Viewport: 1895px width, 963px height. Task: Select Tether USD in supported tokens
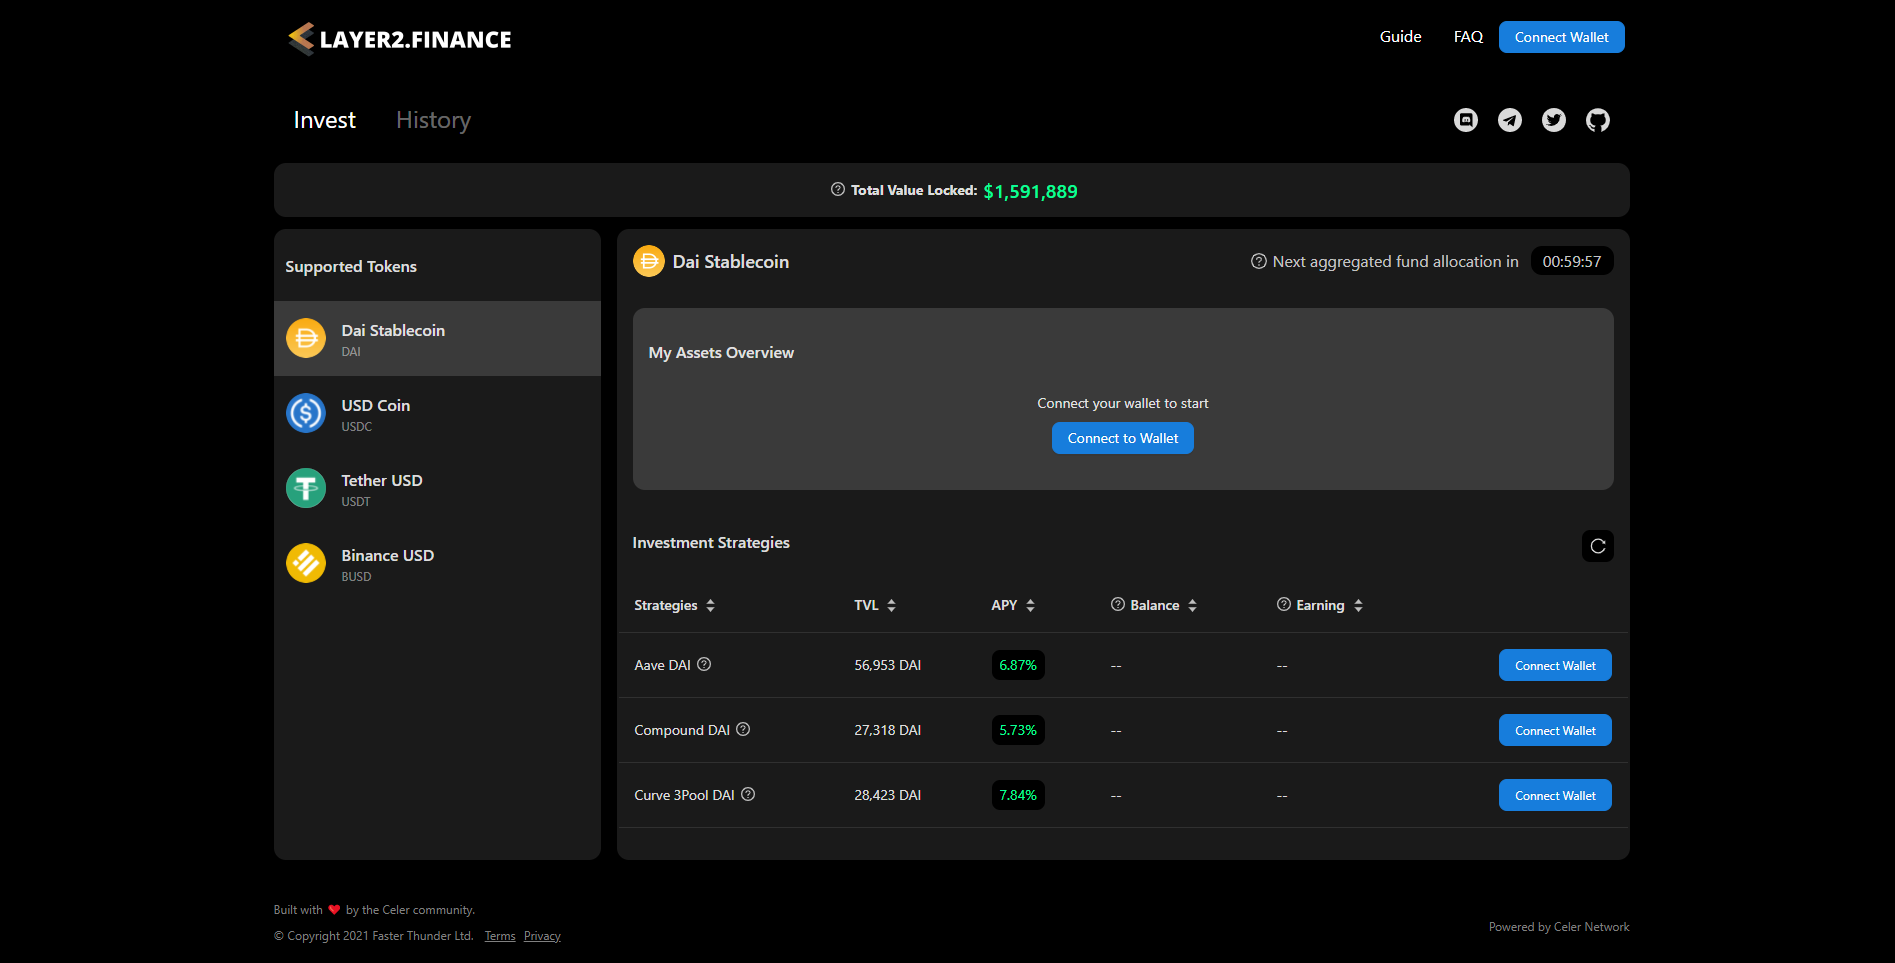[x=437, y=488]
